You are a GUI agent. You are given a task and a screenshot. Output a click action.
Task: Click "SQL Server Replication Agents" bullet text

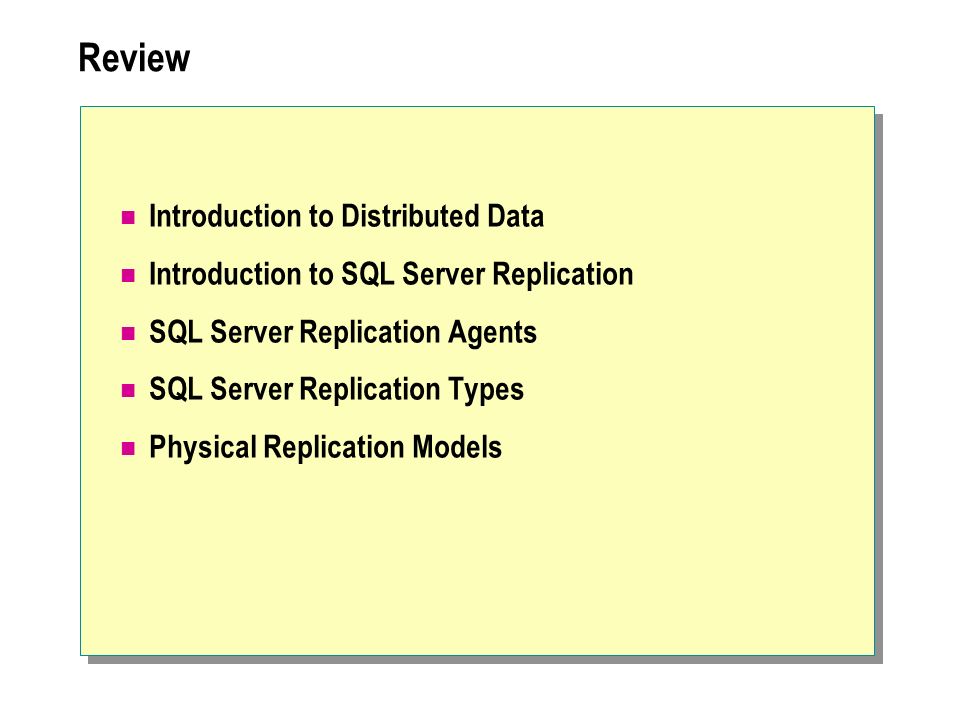coord(343,332)
